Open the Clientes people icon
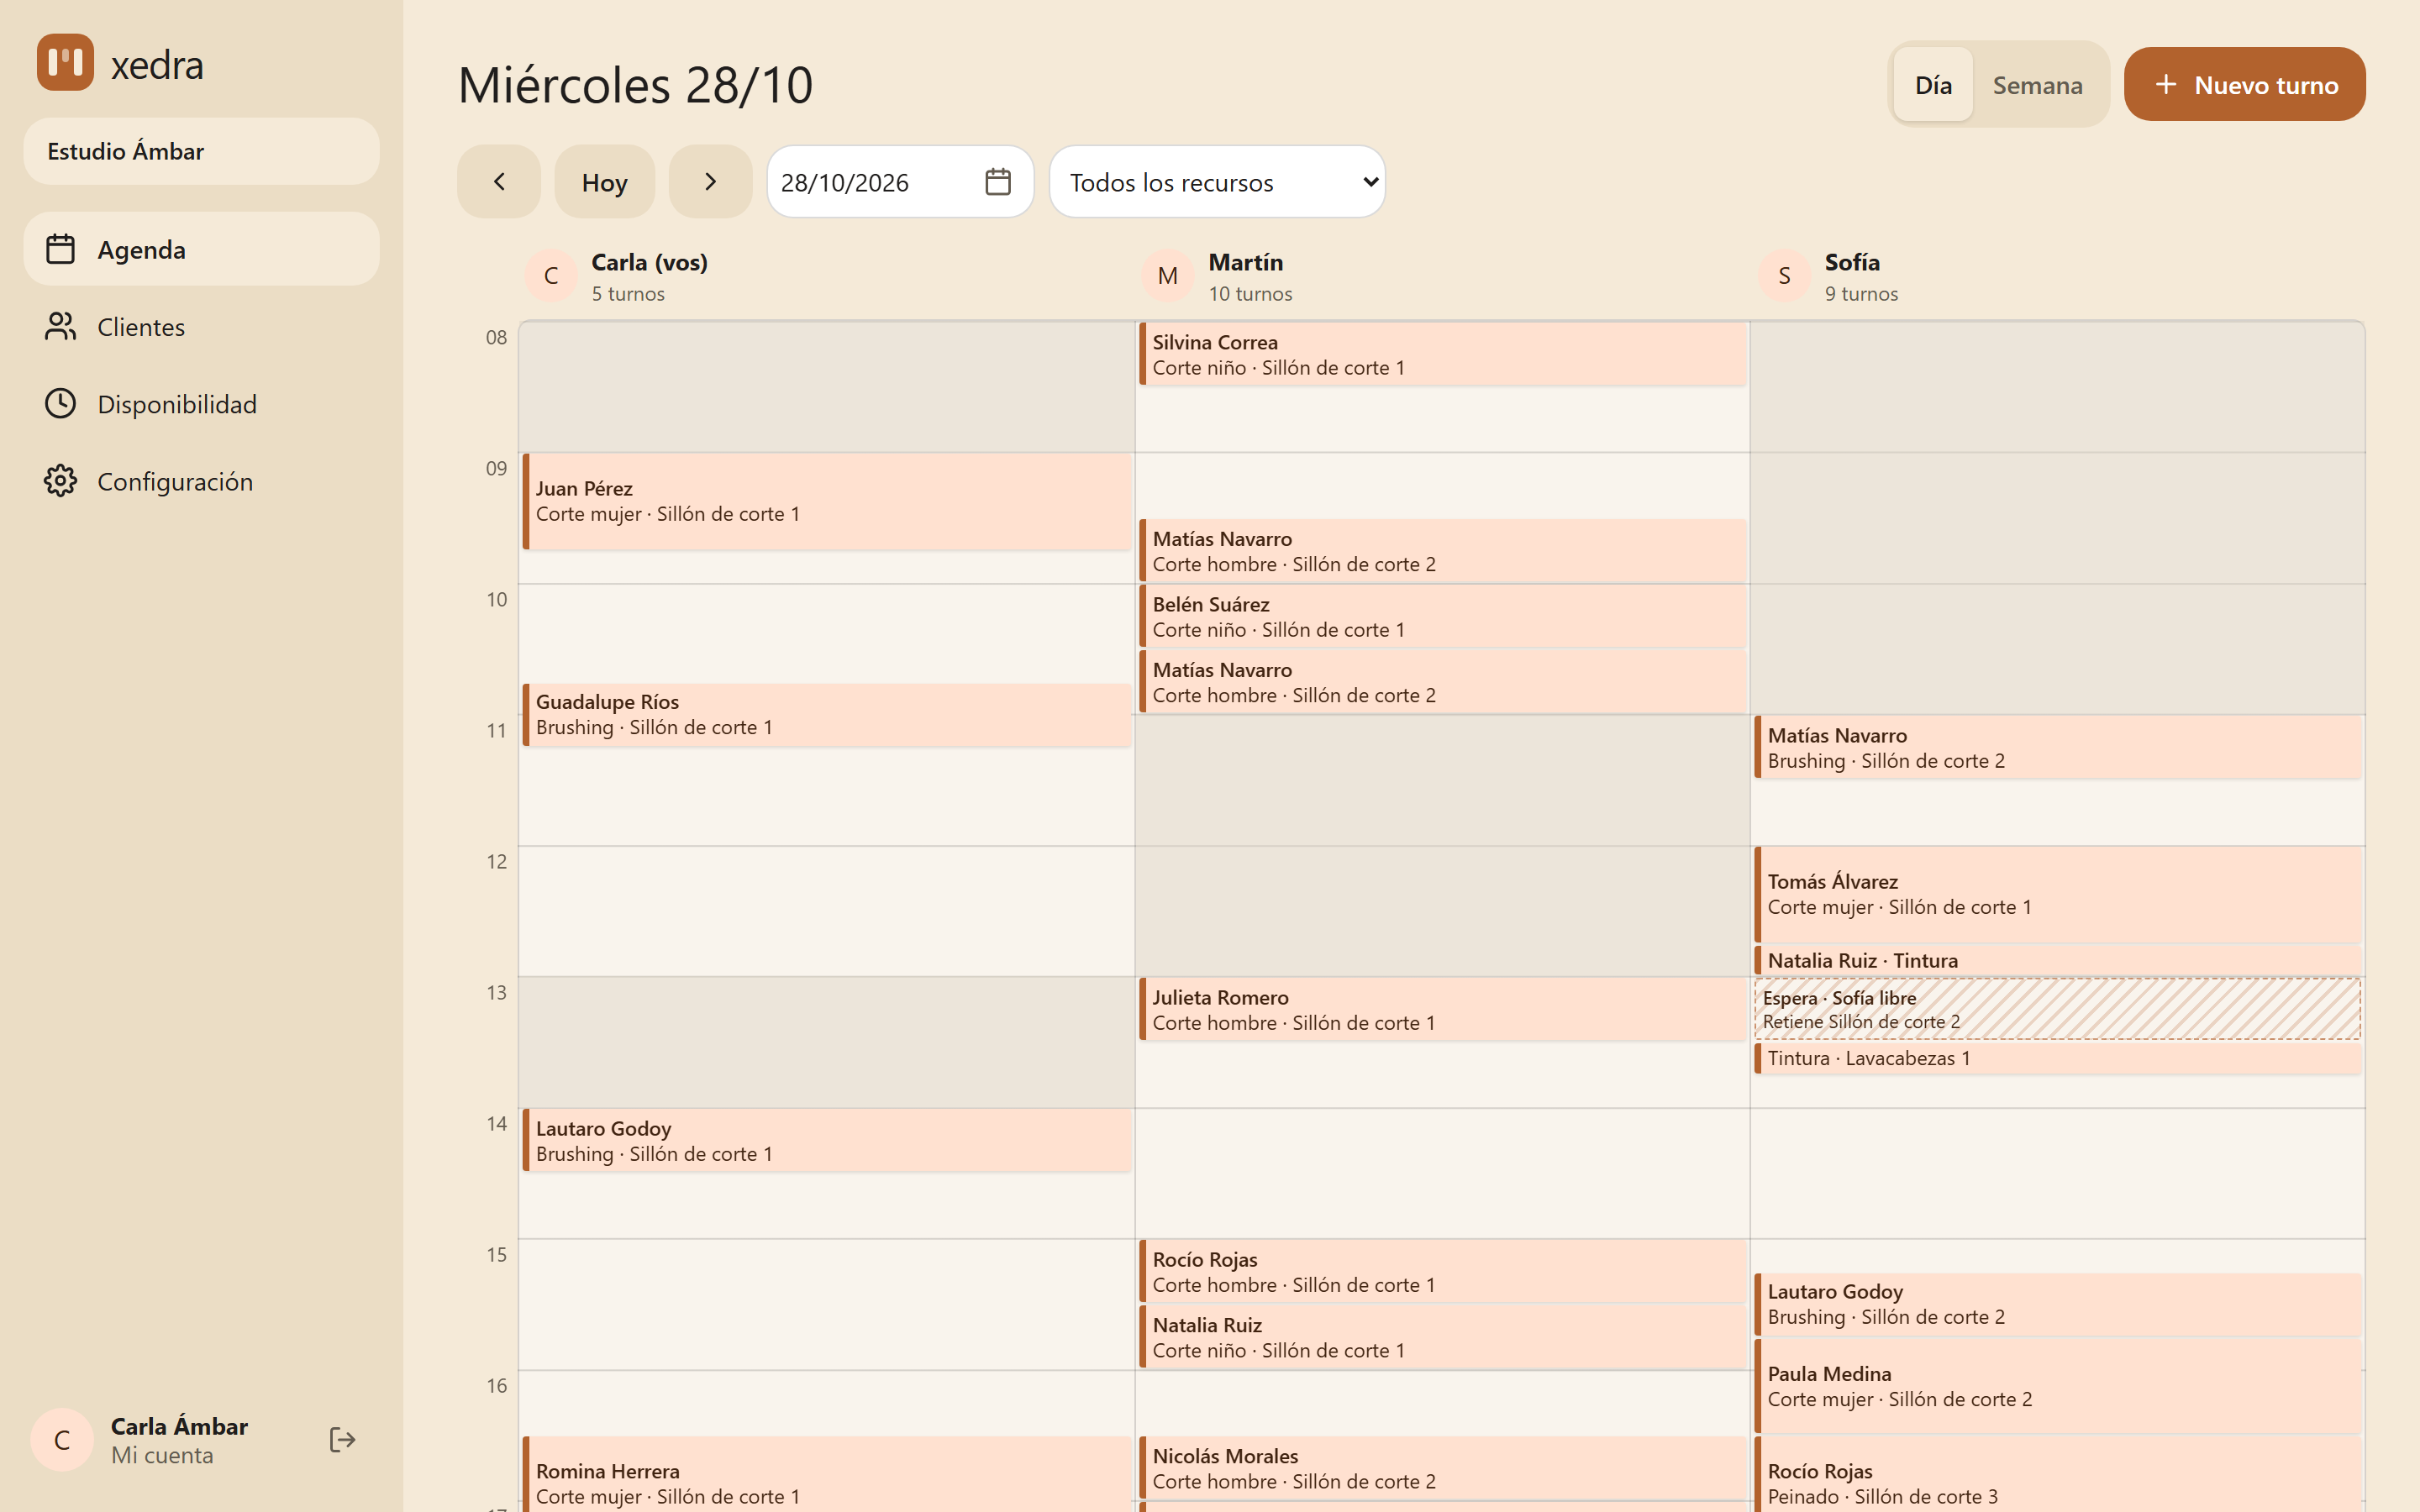 60,326
